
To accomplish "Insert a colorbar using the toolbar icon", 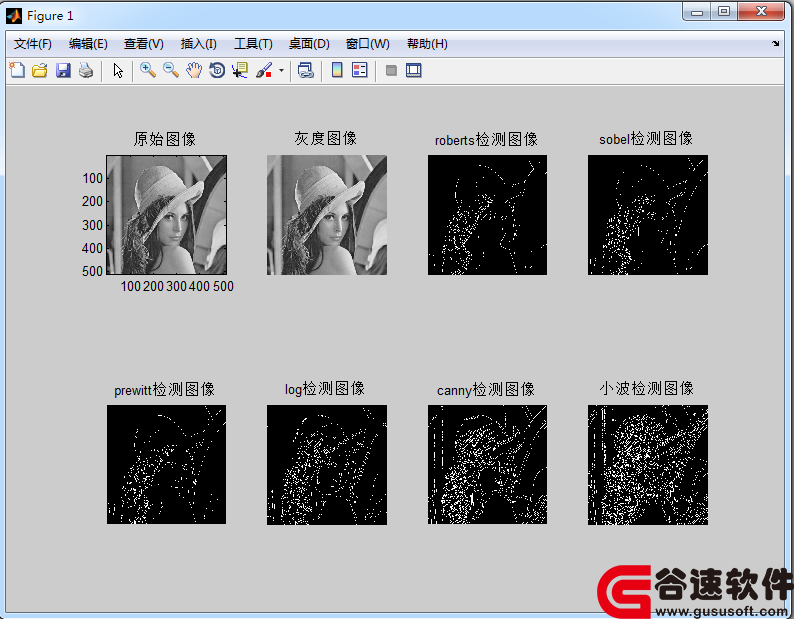I will click(337, 70).
